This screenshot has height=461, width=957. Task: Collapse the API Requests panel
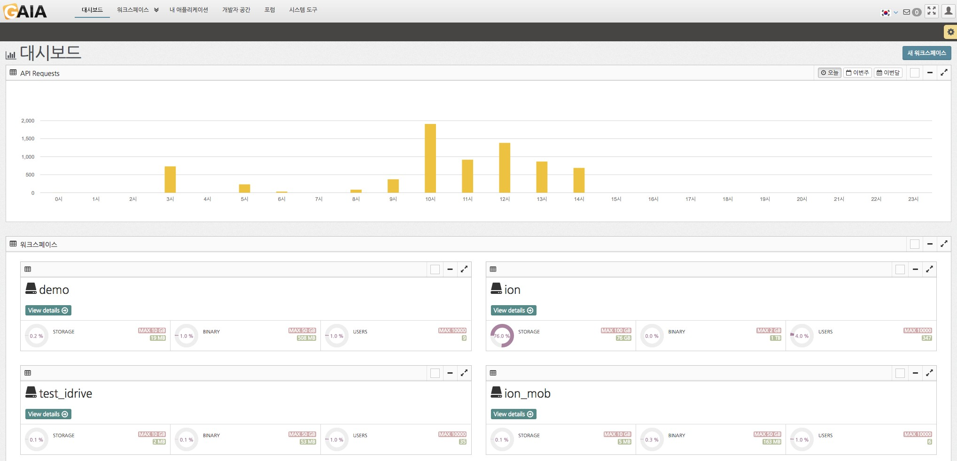[x=929, y=73]
